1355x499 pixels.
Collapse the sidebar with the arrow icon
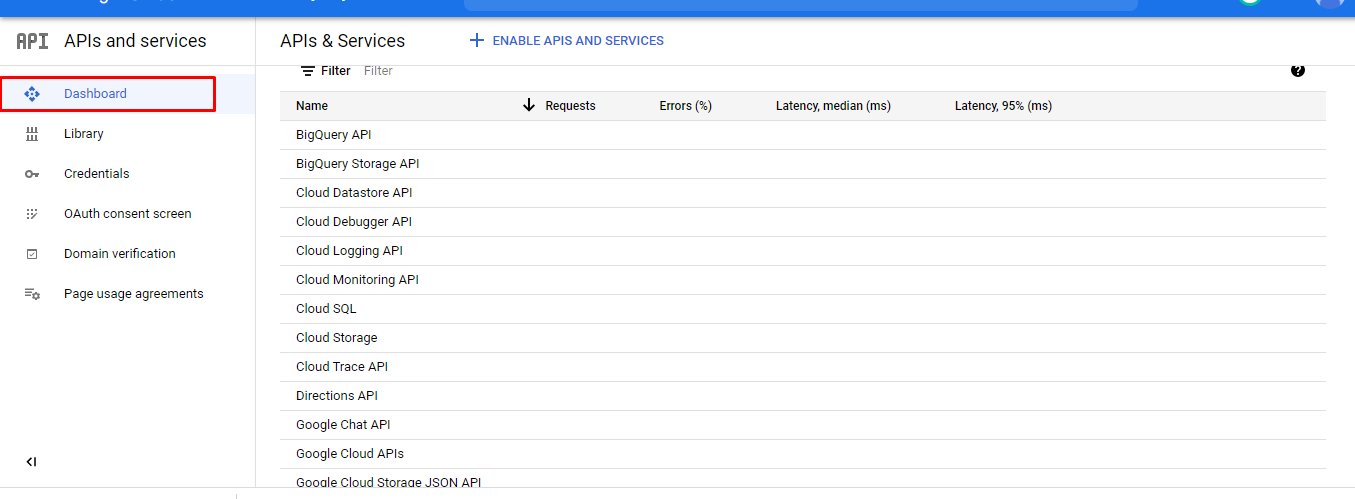pos(31,462)
